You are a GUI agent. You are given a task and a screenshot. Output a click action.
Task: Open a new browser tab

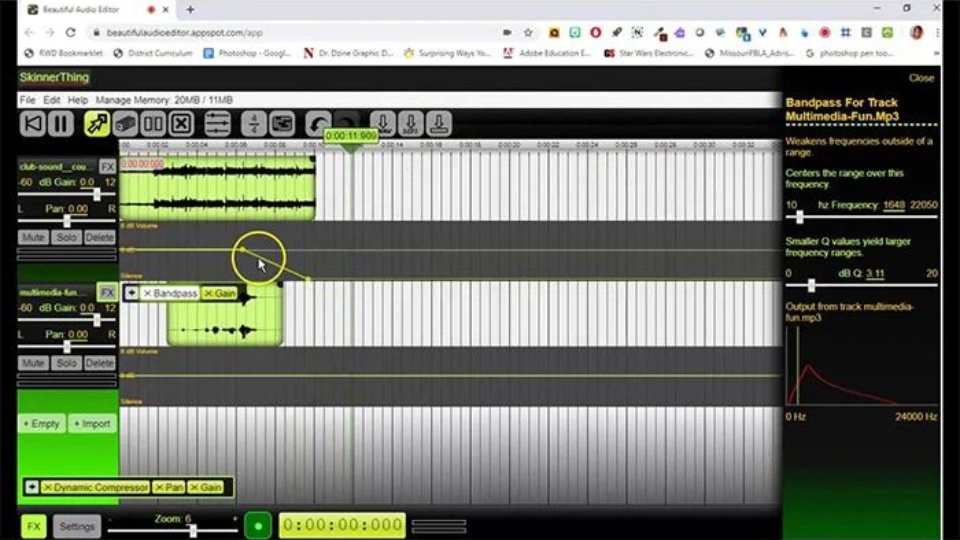(x=190, y=9)
